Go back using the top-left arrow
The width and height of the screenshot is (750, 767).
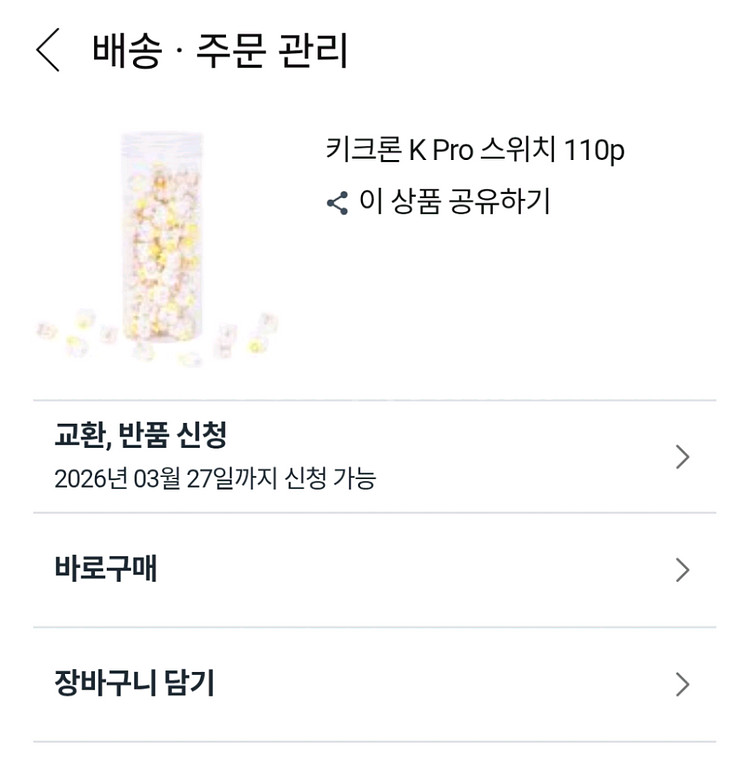pos(48,51)
